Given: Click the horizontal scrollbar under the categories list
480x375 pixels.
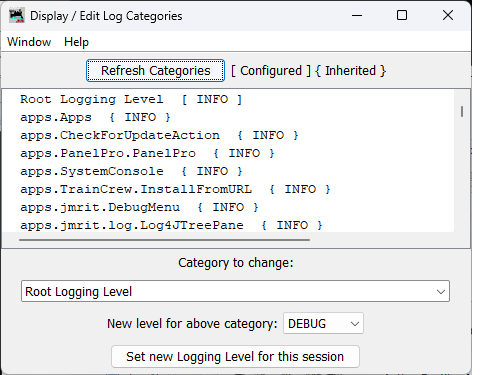Looking at the screenshot, I should (x=164, y=239).
